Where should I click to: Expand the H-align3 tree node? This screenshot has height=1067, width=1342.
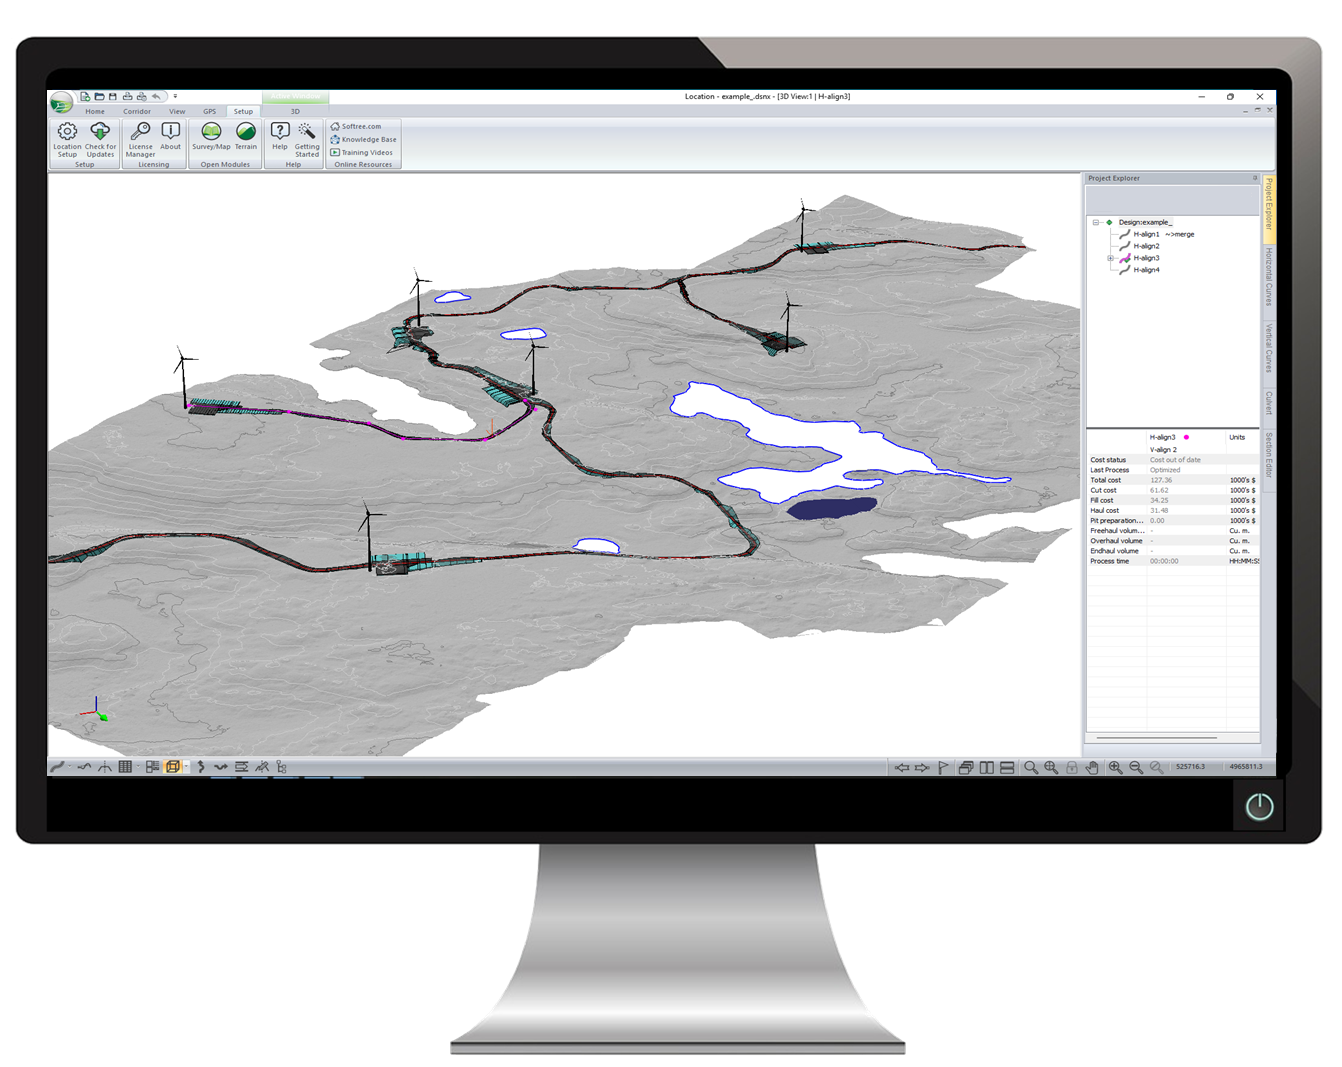(1110, 258)
